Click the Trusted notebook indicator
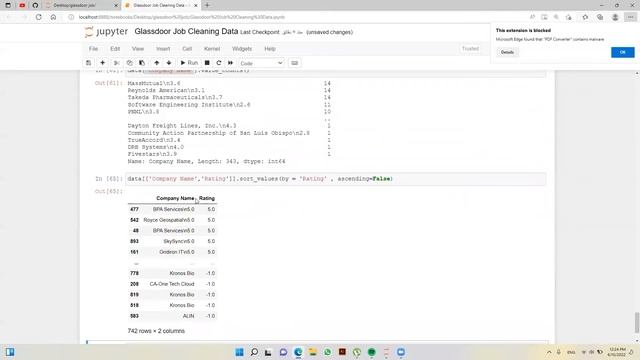 click(x=470, y=49)
